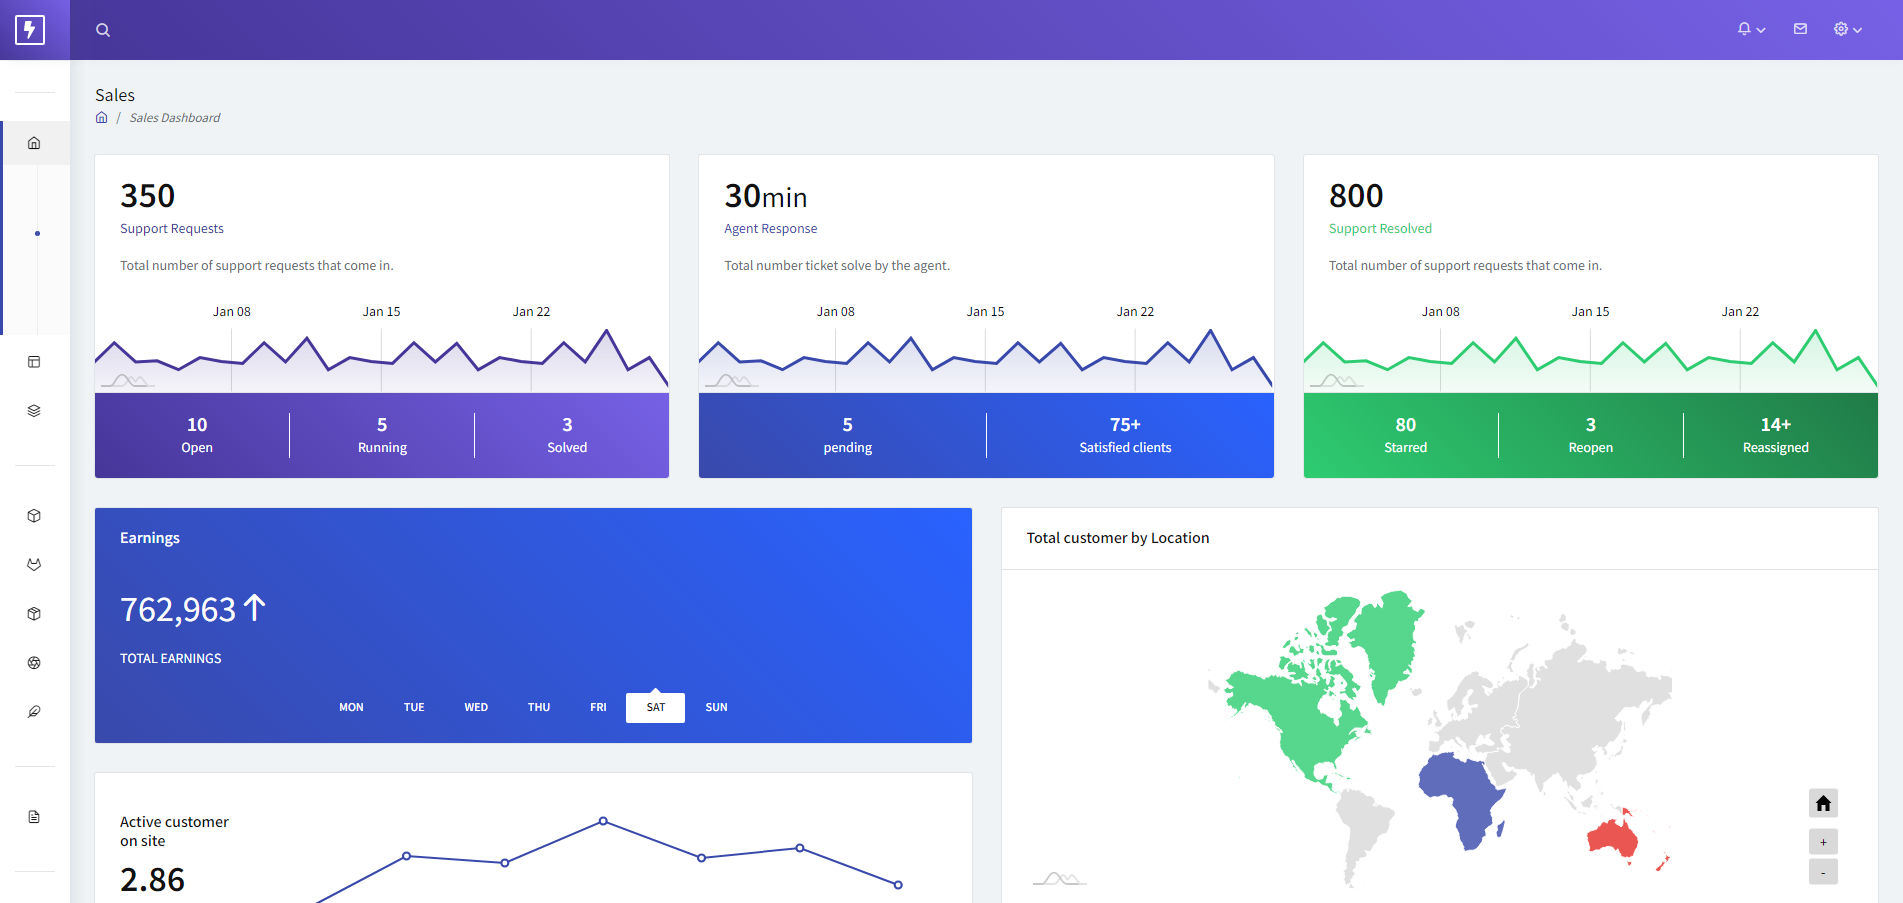Click the lightning bolt app logo
The image size is (1903, 903).
coord(30,29)
